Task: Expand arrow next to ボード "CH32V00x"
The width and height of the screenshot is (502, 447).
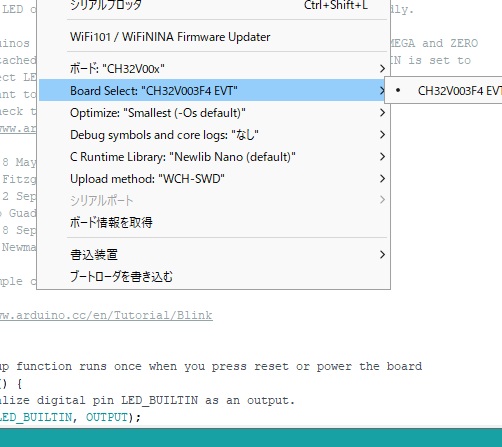Action: pos(382,69)
